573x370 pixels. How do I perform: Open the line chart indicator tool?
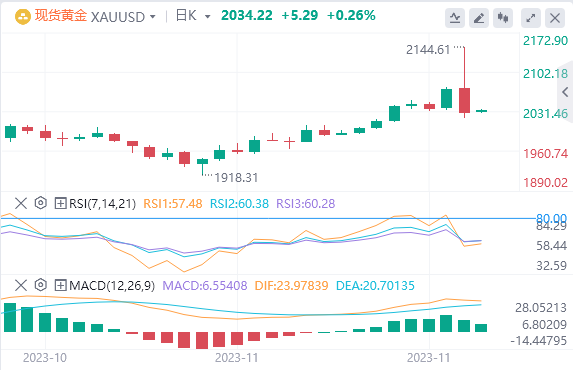click(x=455, y=18)
